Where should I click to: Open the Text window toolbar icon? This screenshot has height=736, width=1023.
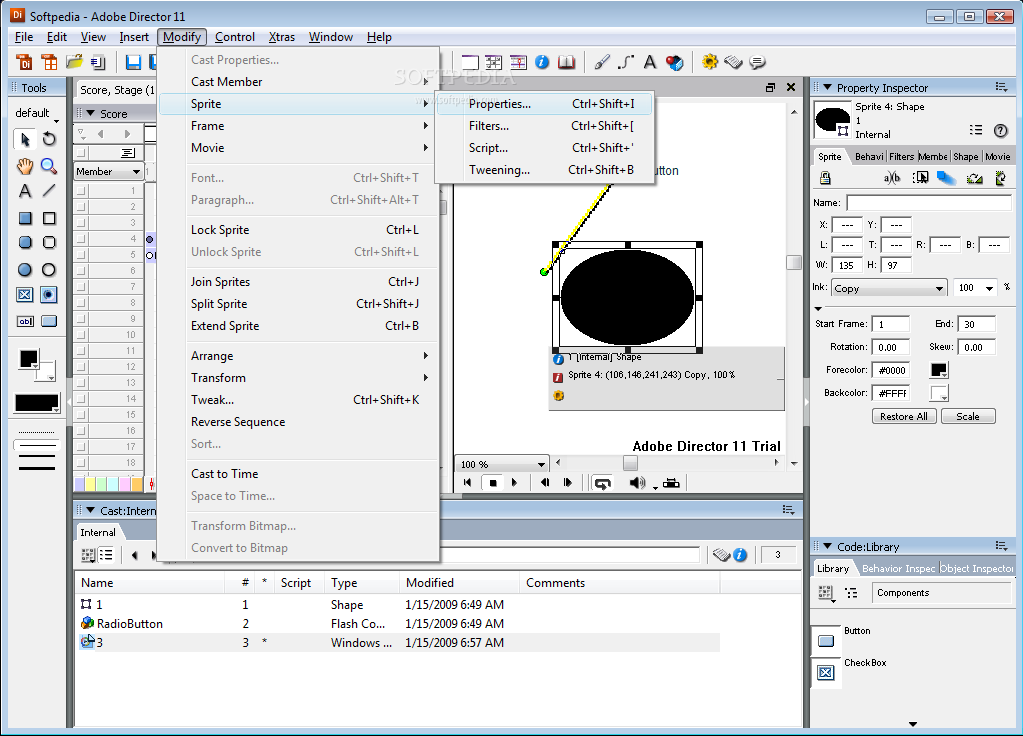(650, 62)
